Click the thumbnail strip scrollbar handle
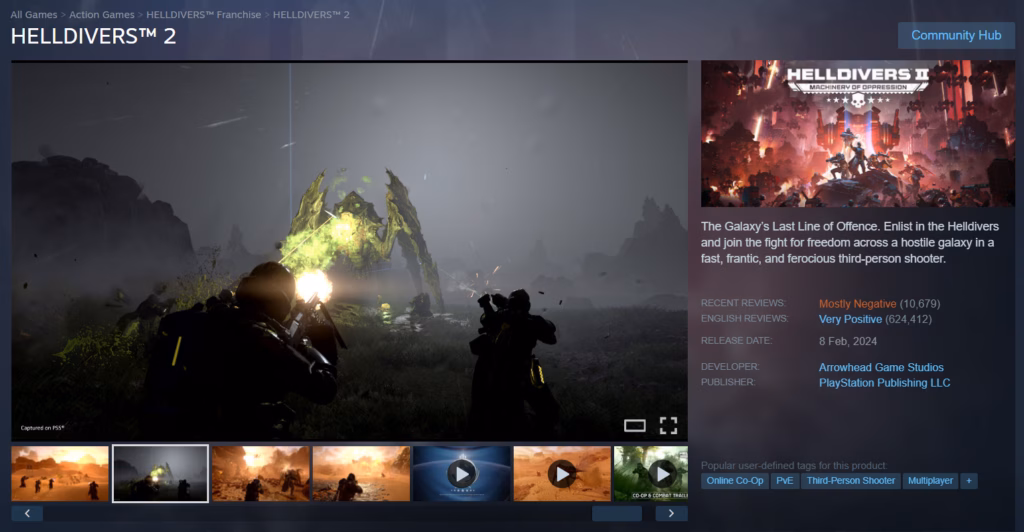 coord(616,513)
